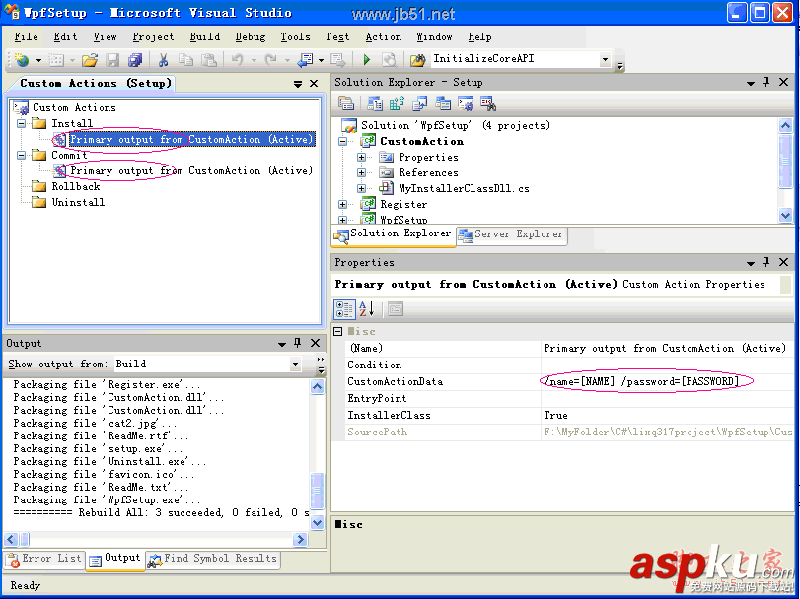
Task: Toggle Categorized view in Properties panel
Action: [x=345, y=309]
